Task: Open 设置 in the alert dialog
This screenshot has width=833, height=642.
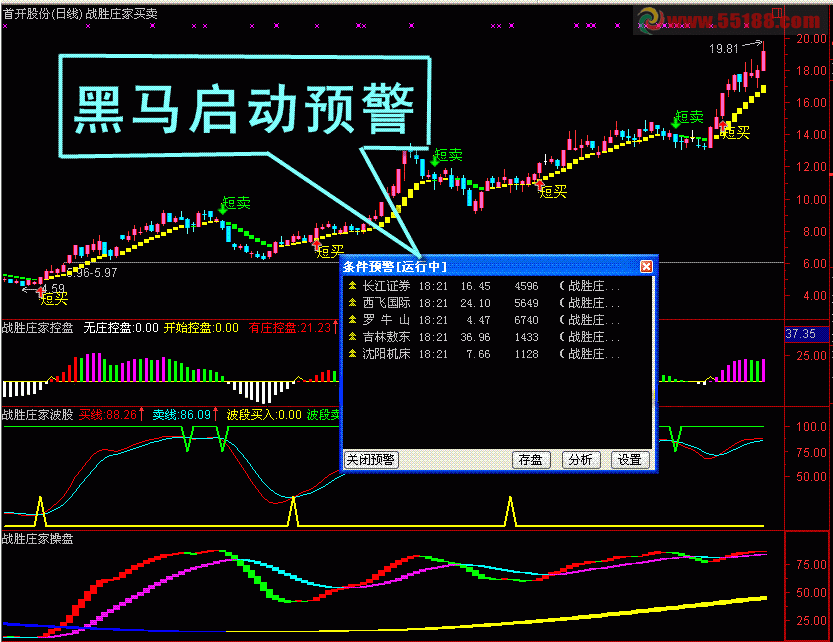Action: 630,460
